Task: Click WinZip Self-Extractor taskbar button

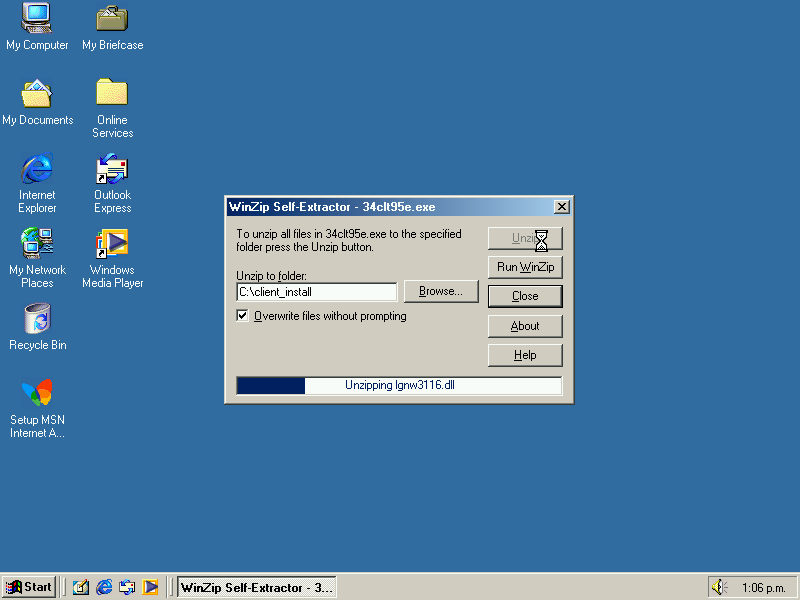Action: [257, 587]
